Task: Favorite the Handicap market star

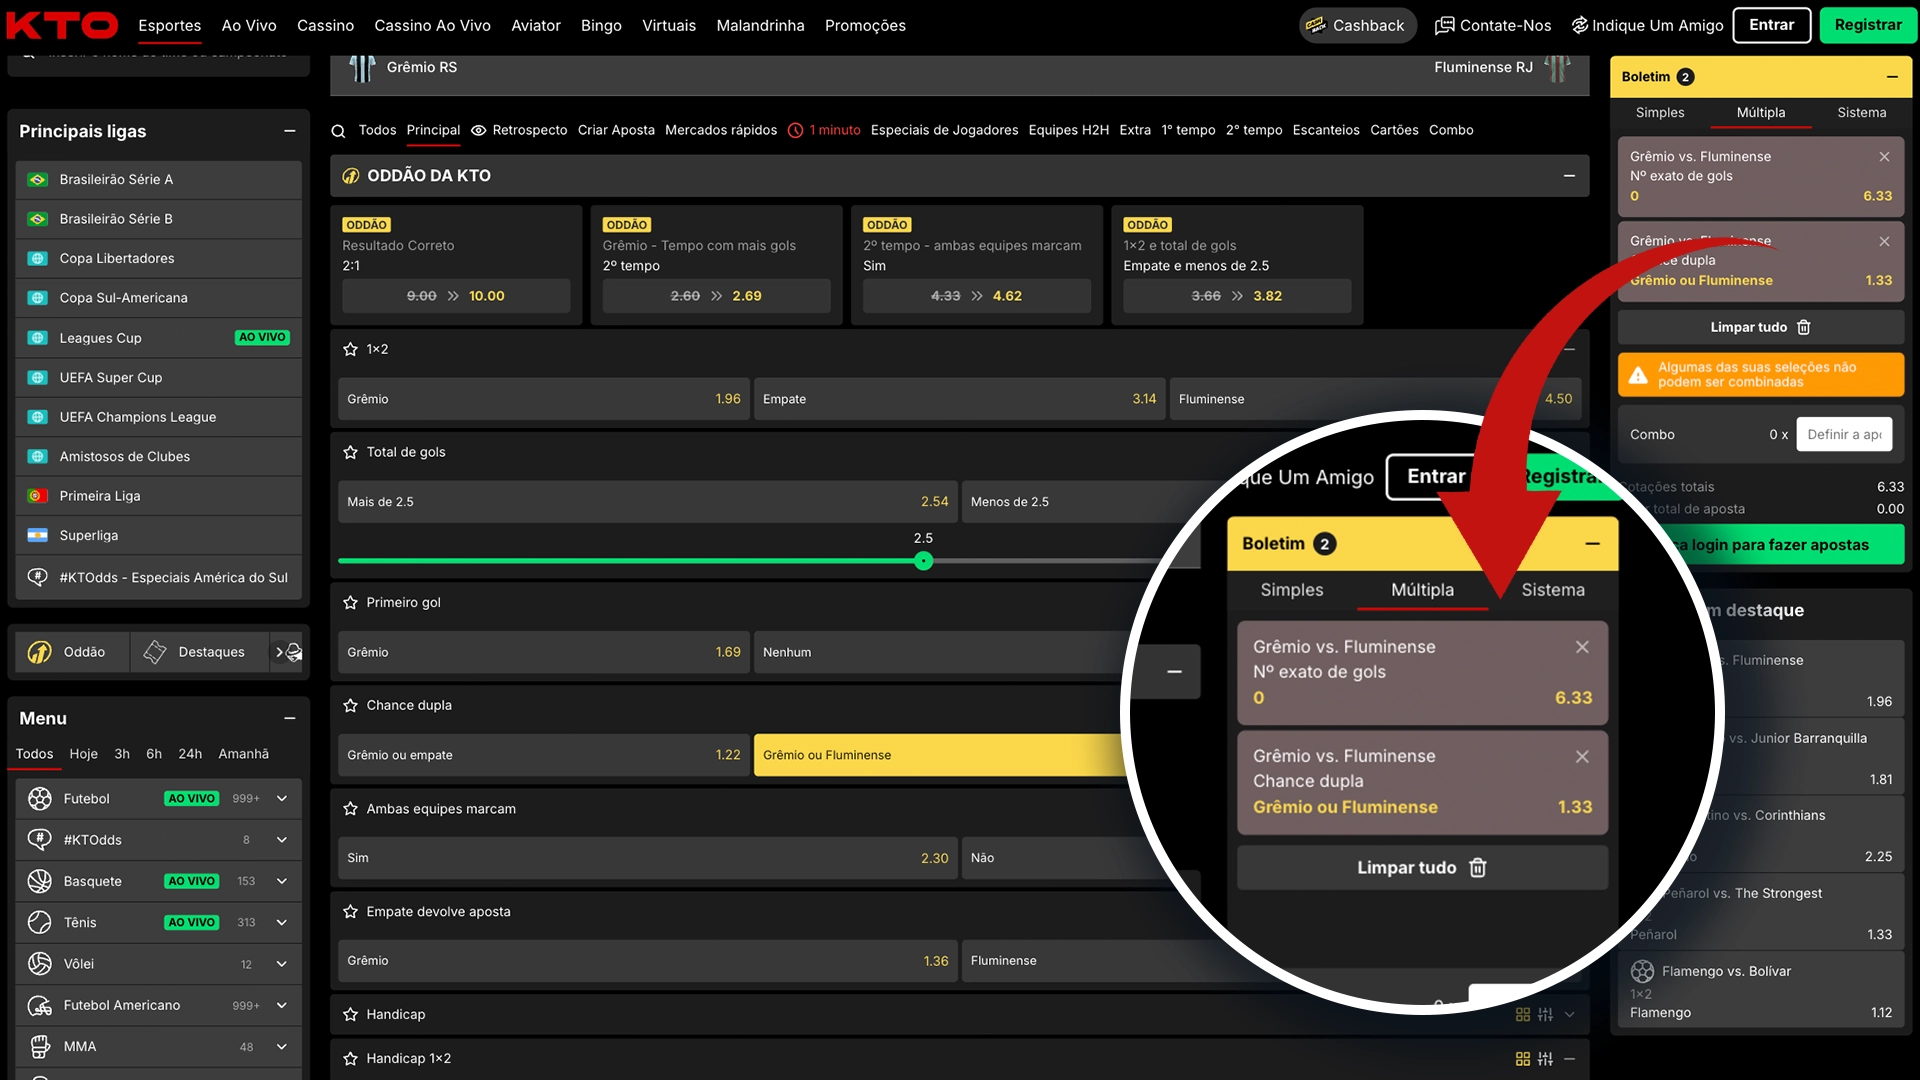Action: [350, 1015]
